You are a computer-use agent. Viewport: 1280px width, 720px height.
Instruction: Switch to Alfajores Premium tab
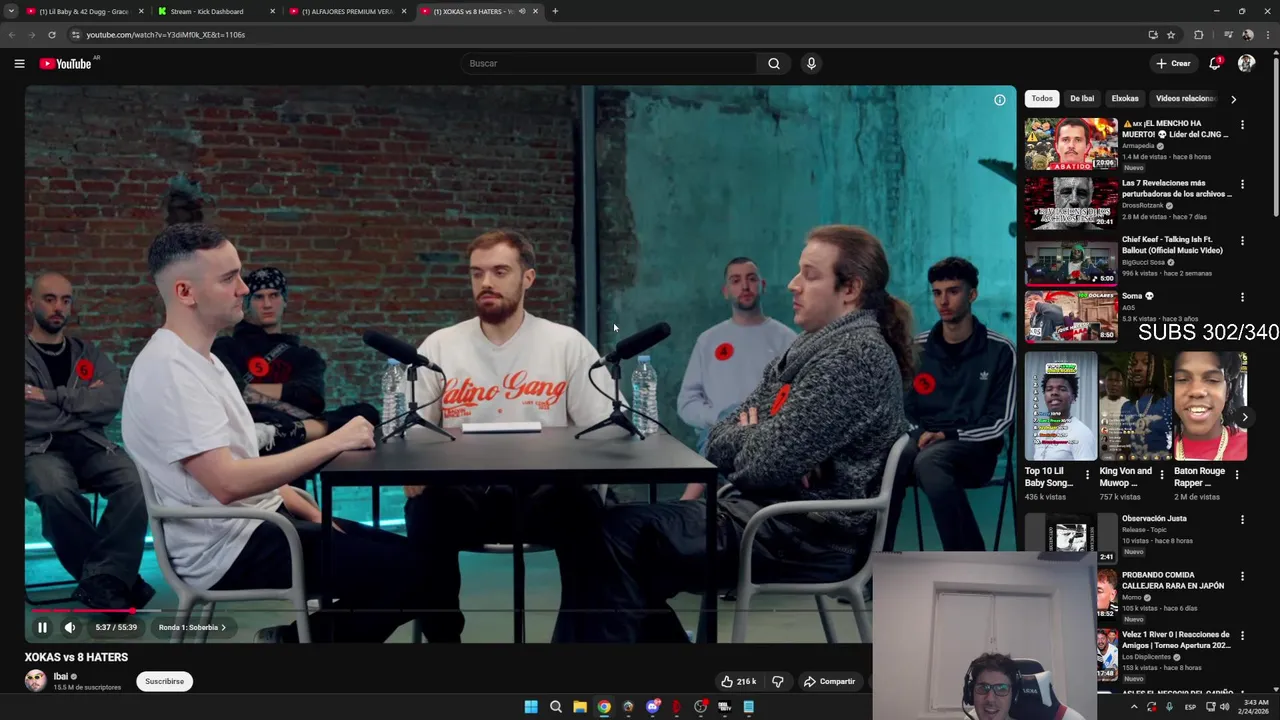pos(346,11)
